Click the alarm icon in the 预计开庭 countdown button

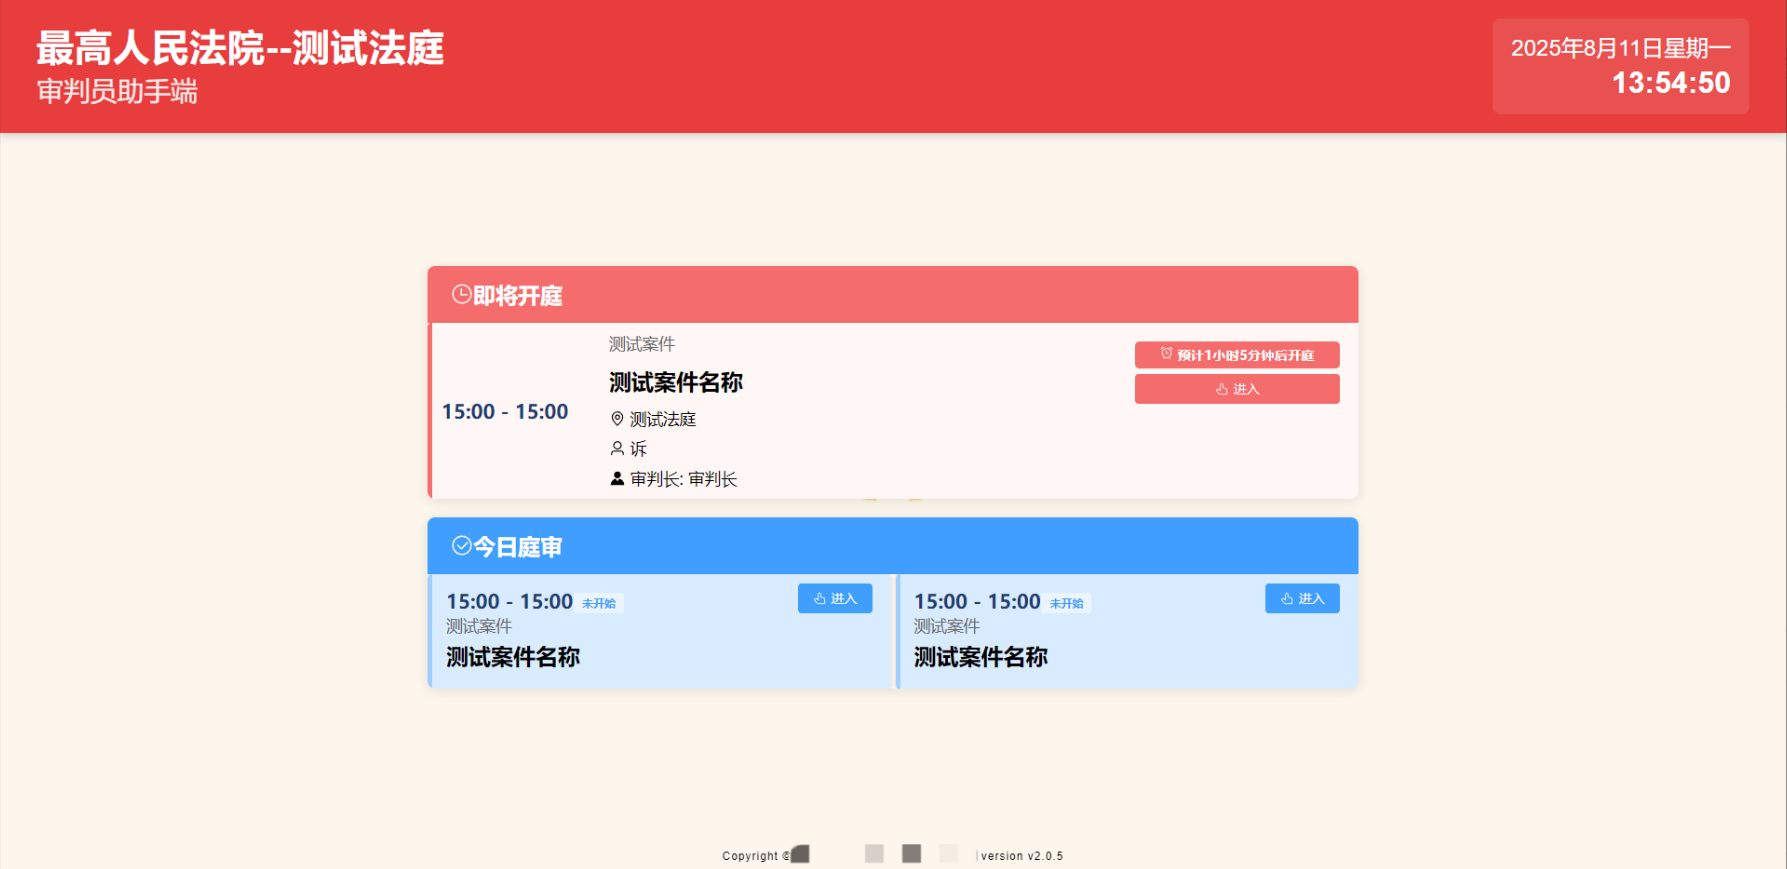(1166, 354)
